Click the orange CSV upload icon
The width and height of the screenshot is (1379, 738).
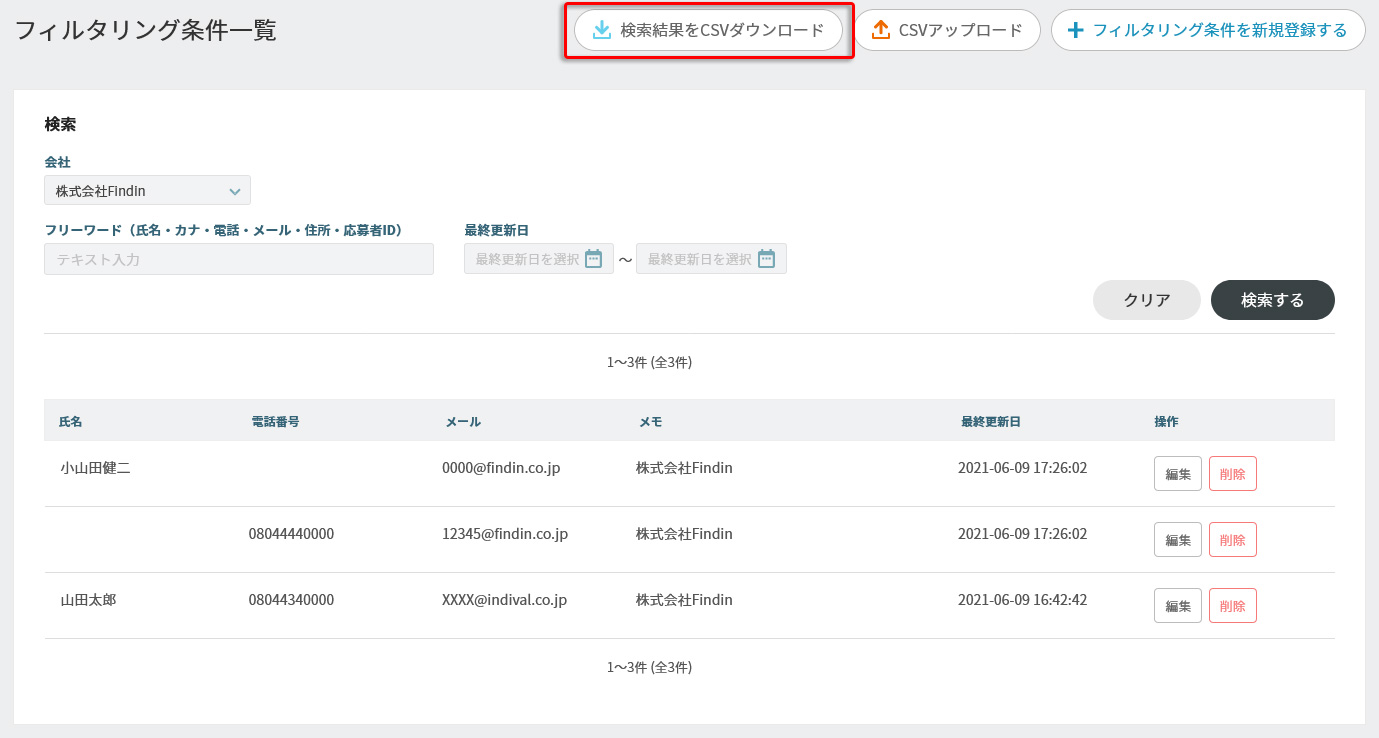point(880,30)
